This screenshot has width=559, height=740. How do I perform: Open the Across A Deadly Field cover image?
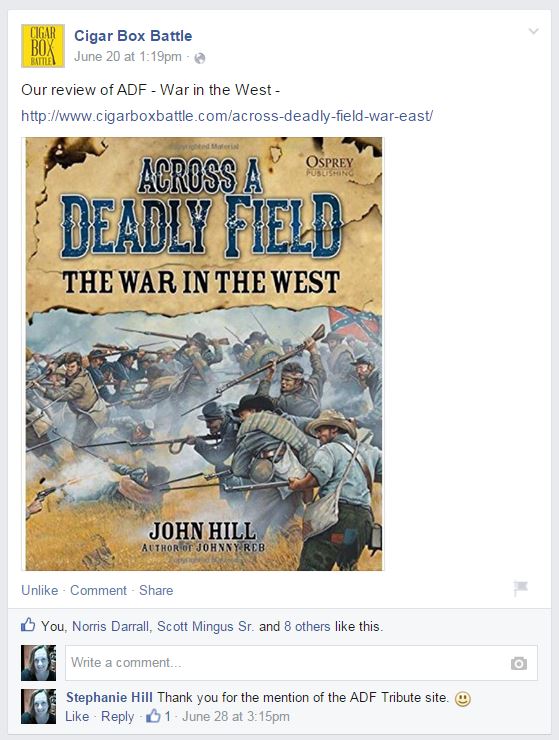point(204,354)
